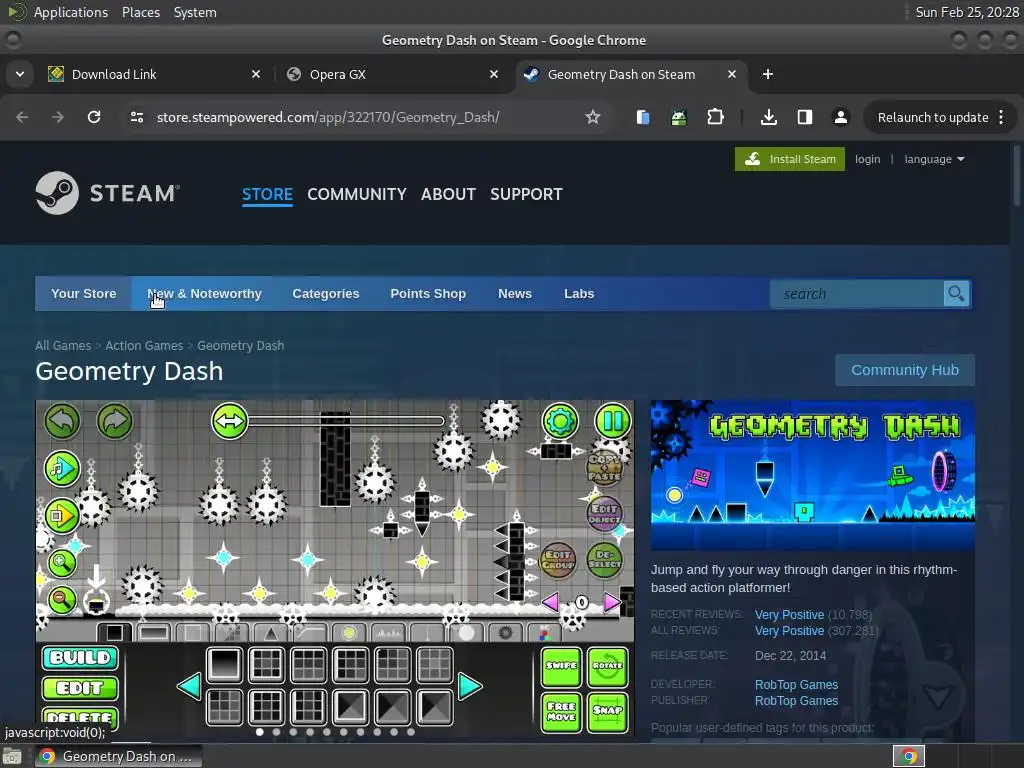Open the tab search dropdown arrow
The image size is (1024, 768).
(20, 74)
